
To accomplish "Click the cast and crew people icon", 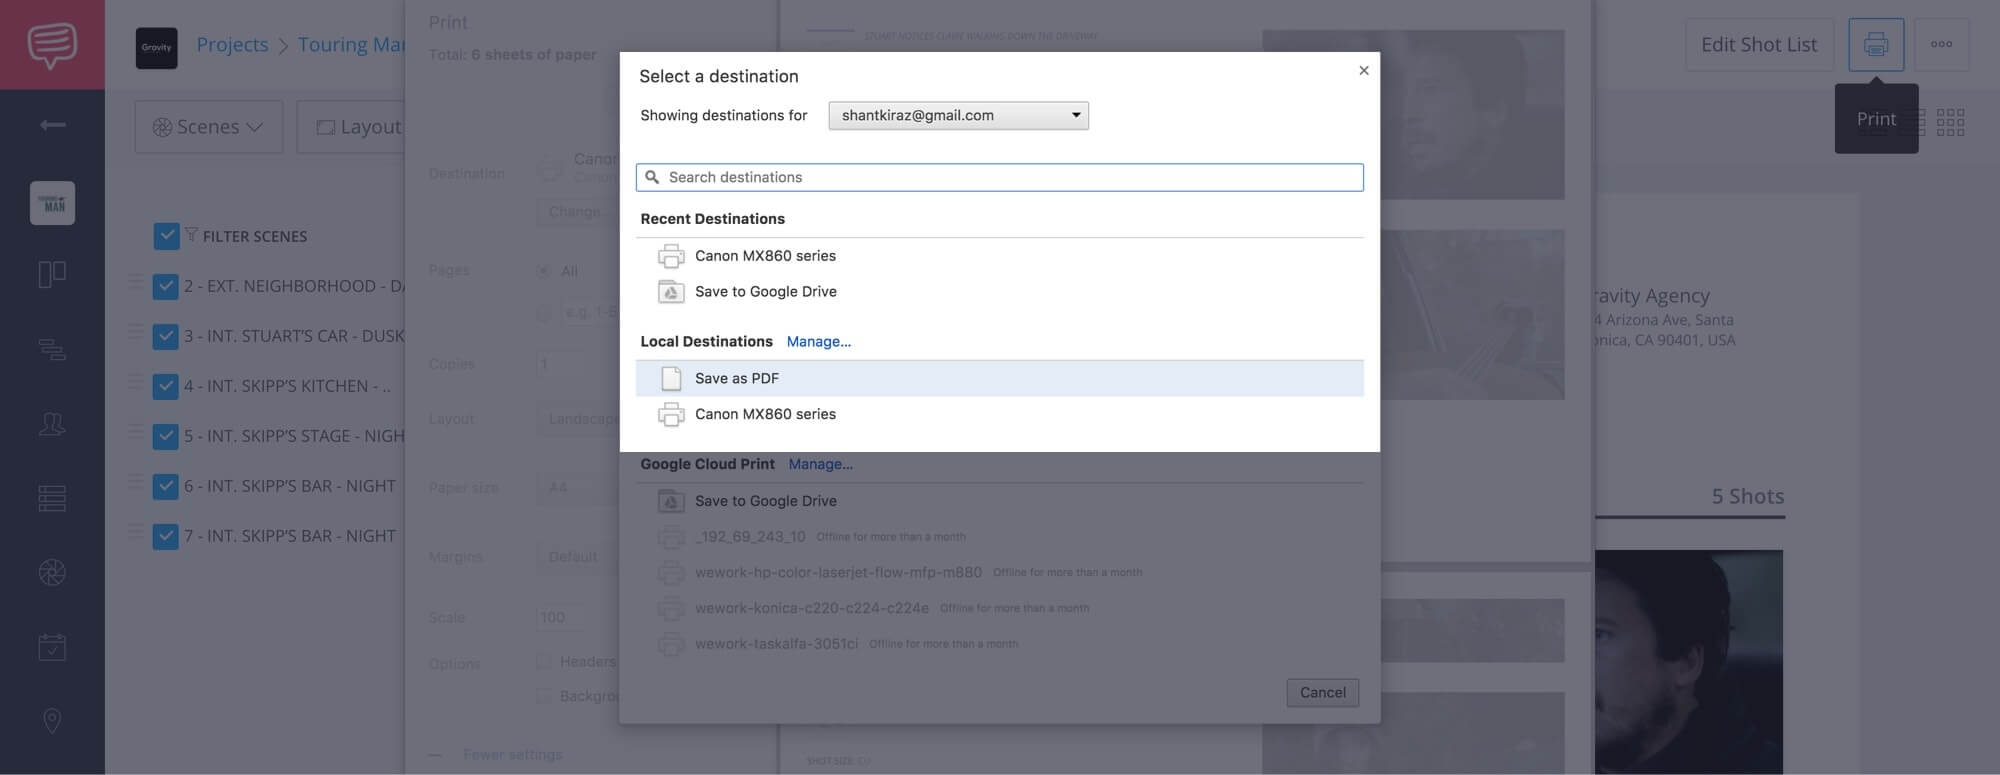I will tap(52, 424).
